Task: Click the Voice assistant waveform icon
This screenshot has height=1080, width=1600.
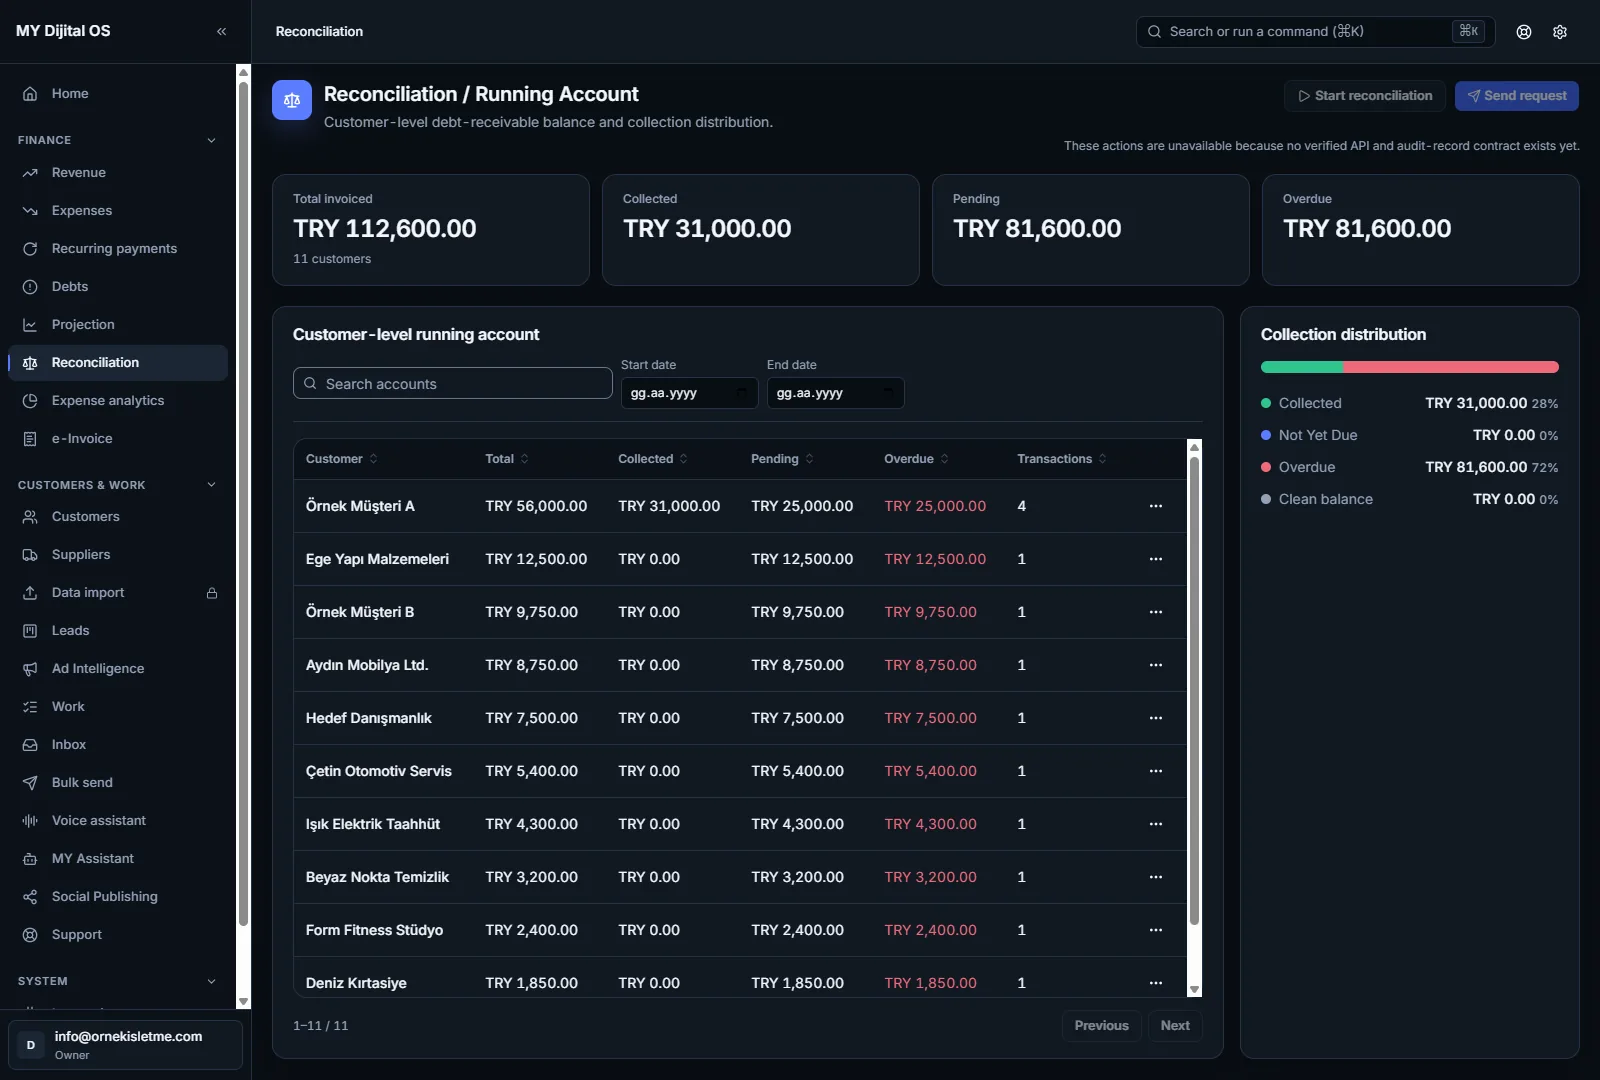Action: coord(30,821)
